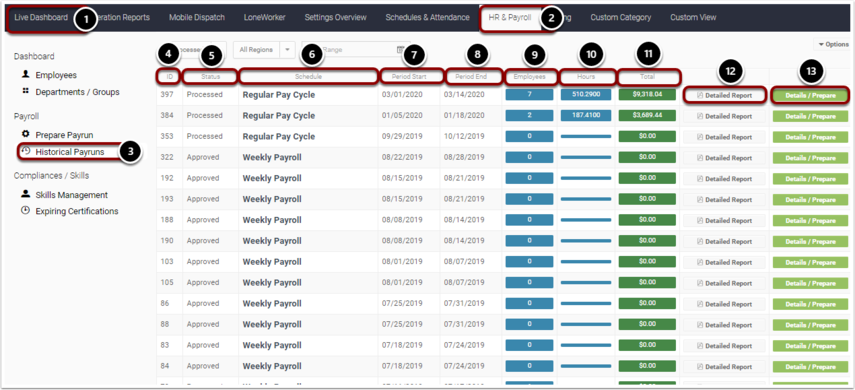Click the Processed status in row 353
The width and height of the screenshot is (855, 390).
click(204, 136)
